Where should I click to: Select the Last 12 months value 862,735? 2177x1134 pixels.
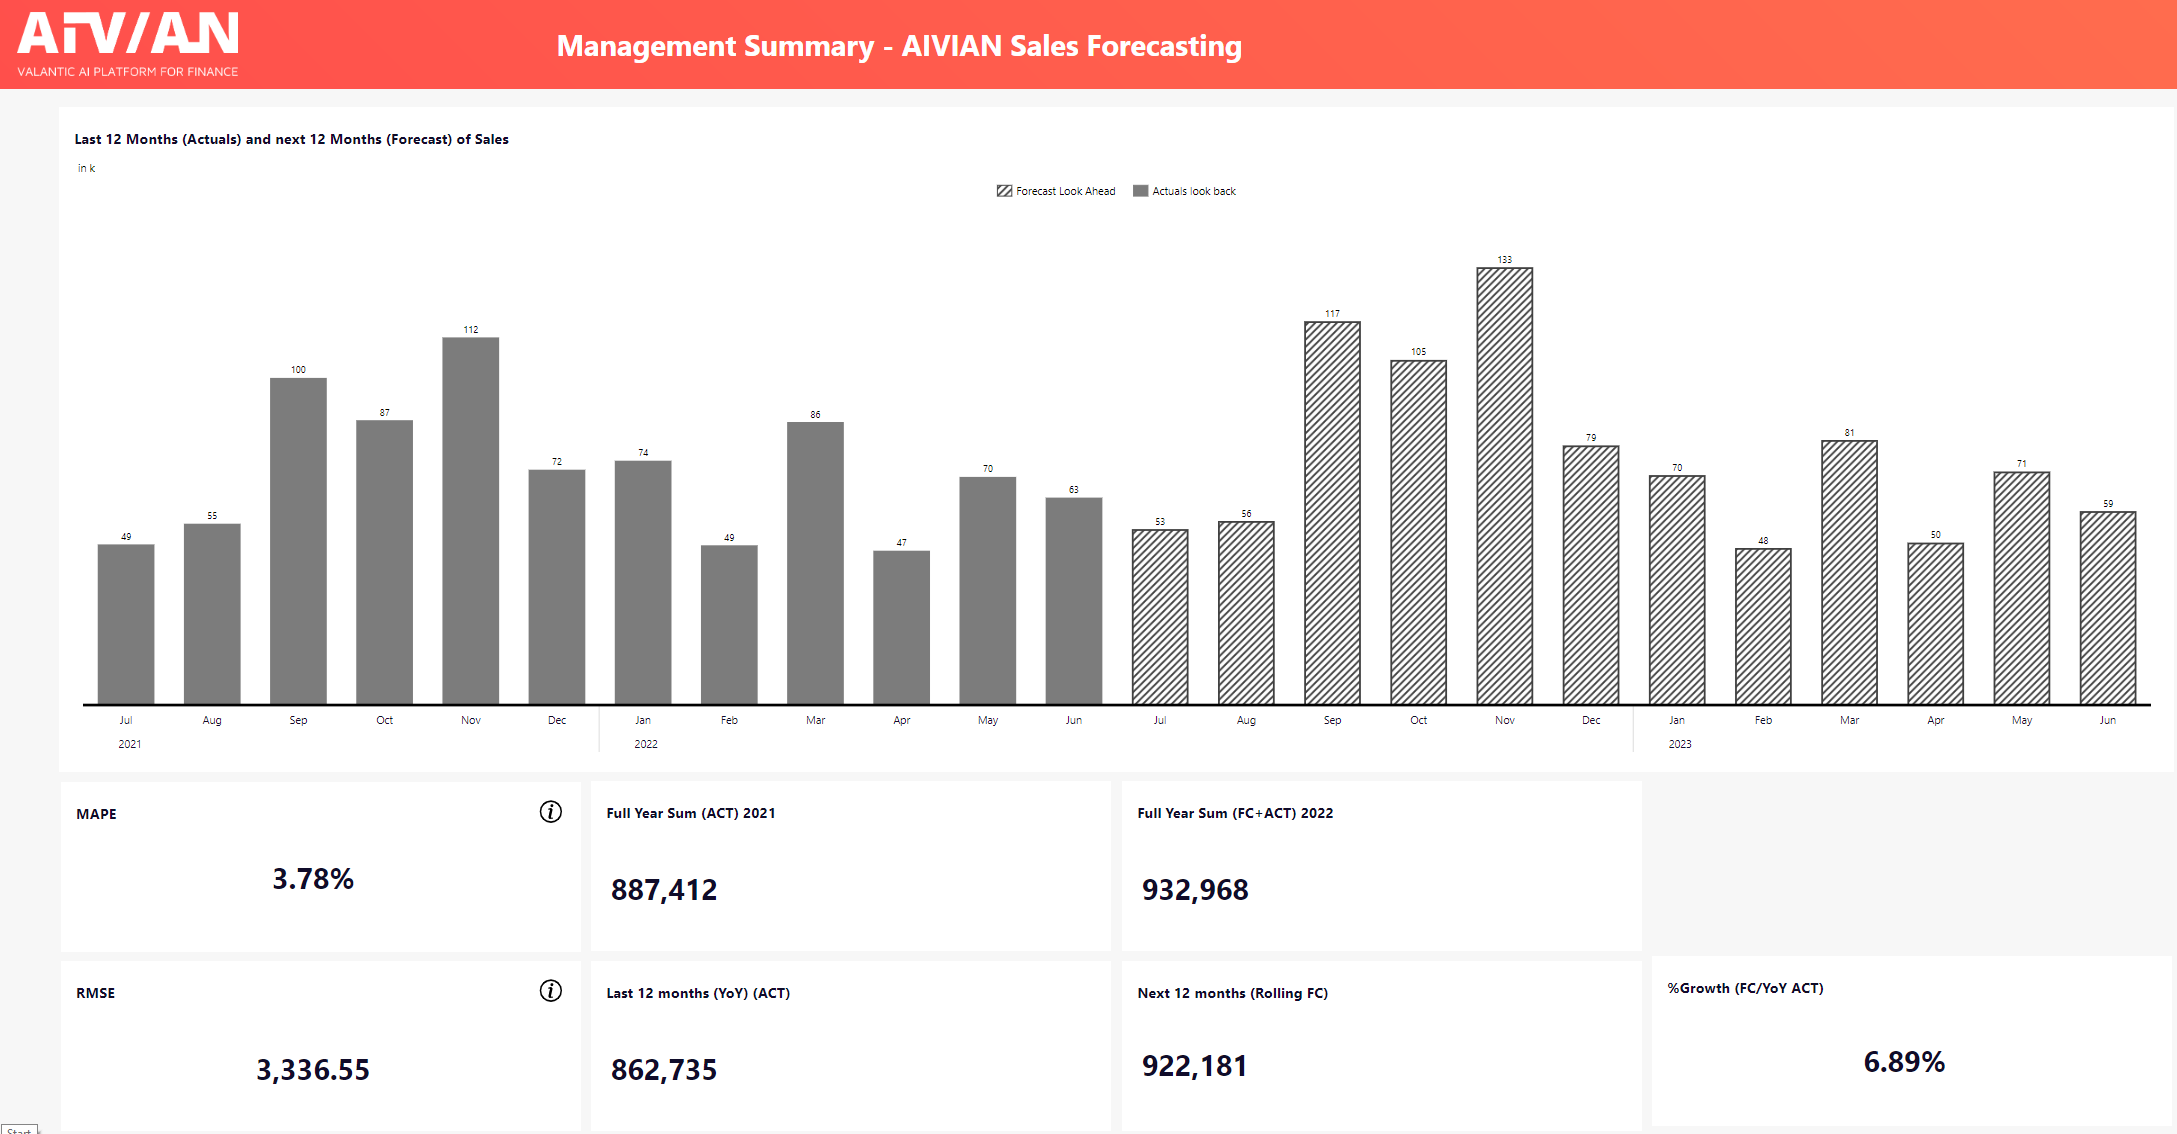(x=664, y=1070)
